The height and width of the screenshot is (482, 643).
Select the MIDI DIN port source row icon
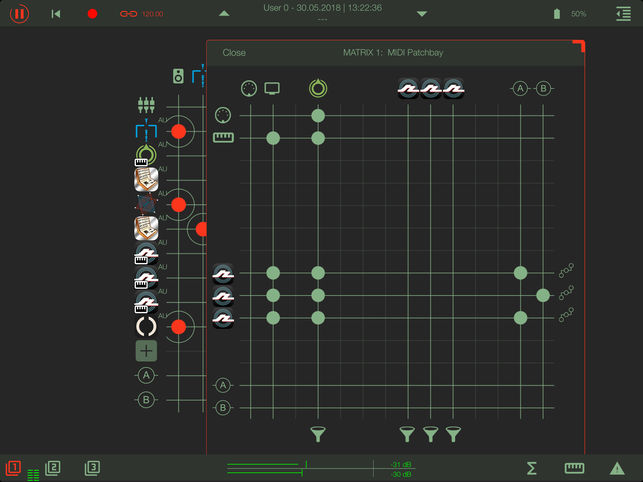coord(223,115)
